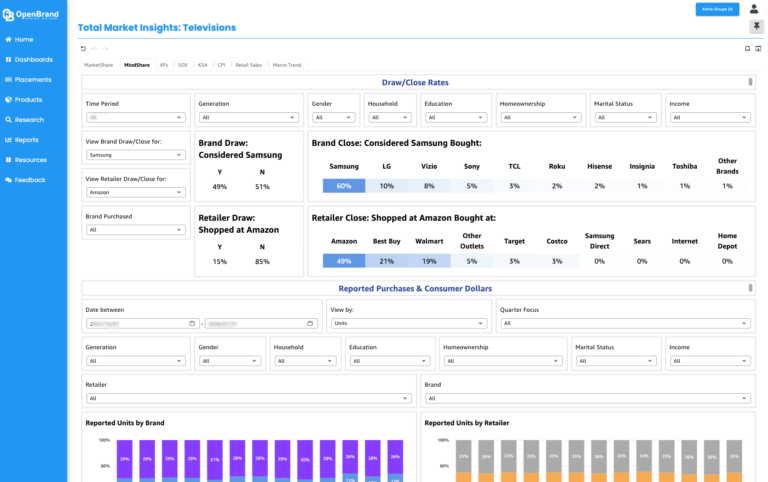Click the start date input field
Image resolution: width=768 pixels, height=482 pixels.
142,323
